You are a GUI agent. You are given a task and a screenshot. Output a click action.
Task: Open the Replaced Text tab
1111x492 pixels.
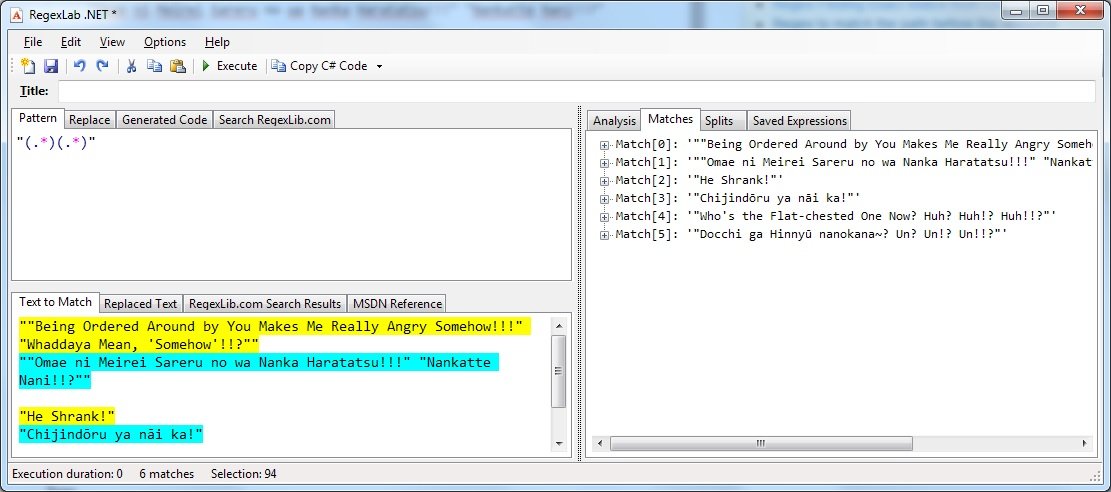pos(141,303)
